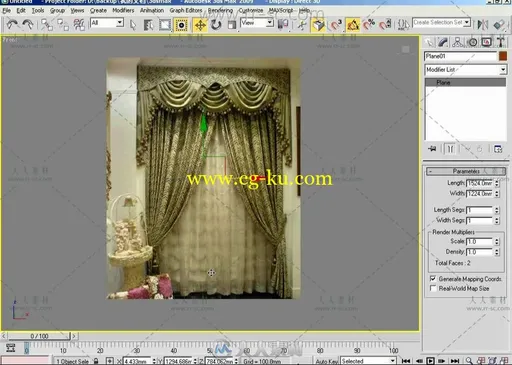Viewport: 512px width, 365px height.
Task: Open the View coordinate system dropdown
Action: click(x=257, y=23)
